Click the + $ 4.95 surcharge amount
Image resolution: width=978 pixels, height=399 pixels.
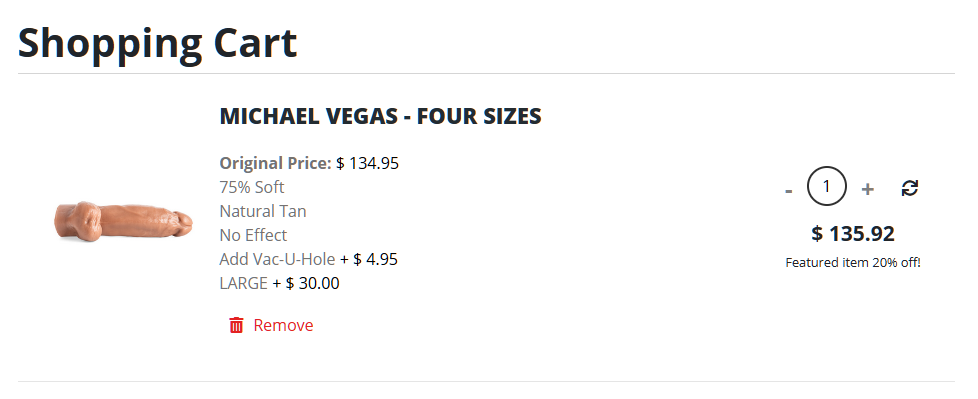[369, 259]
